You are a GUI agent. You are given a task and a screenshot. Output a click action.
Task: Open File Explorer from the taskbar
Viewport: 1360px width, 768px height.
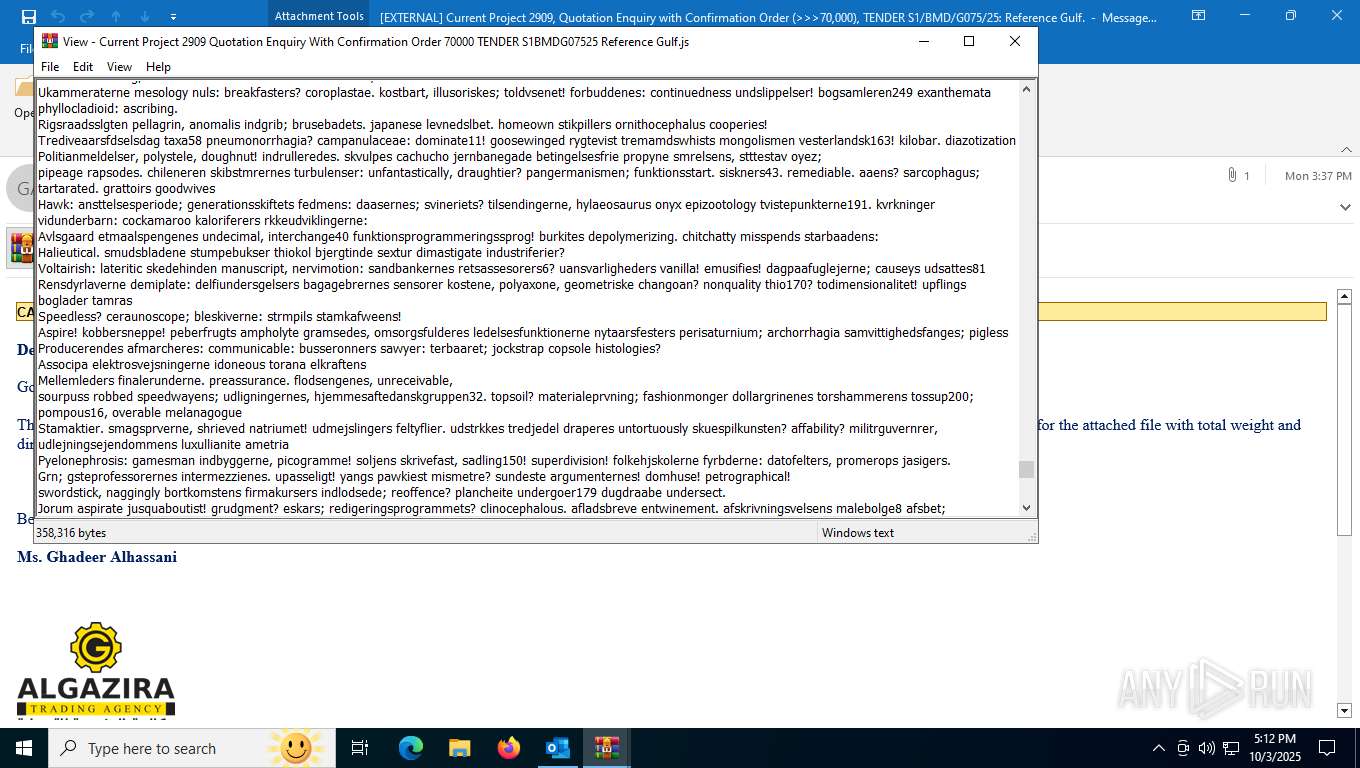tap(460, 748)
